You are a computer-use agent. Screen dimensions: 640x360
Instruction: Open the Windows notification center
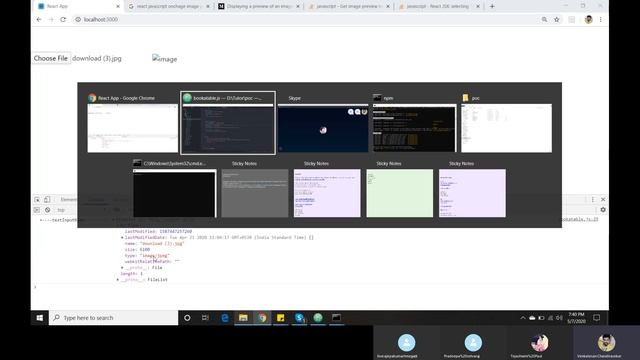[596, 318]
